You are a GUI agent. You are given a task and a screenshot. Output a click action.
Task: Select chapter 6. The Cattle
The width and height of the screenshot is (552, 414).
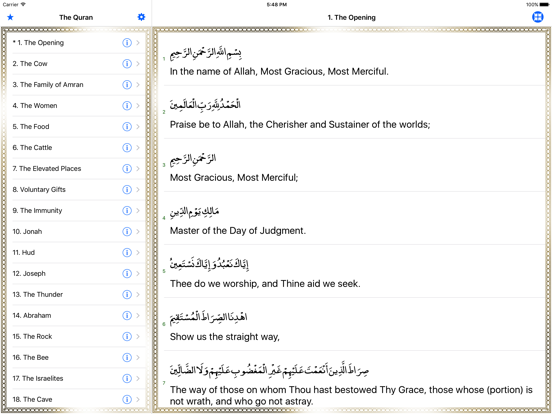coord(76,148)
